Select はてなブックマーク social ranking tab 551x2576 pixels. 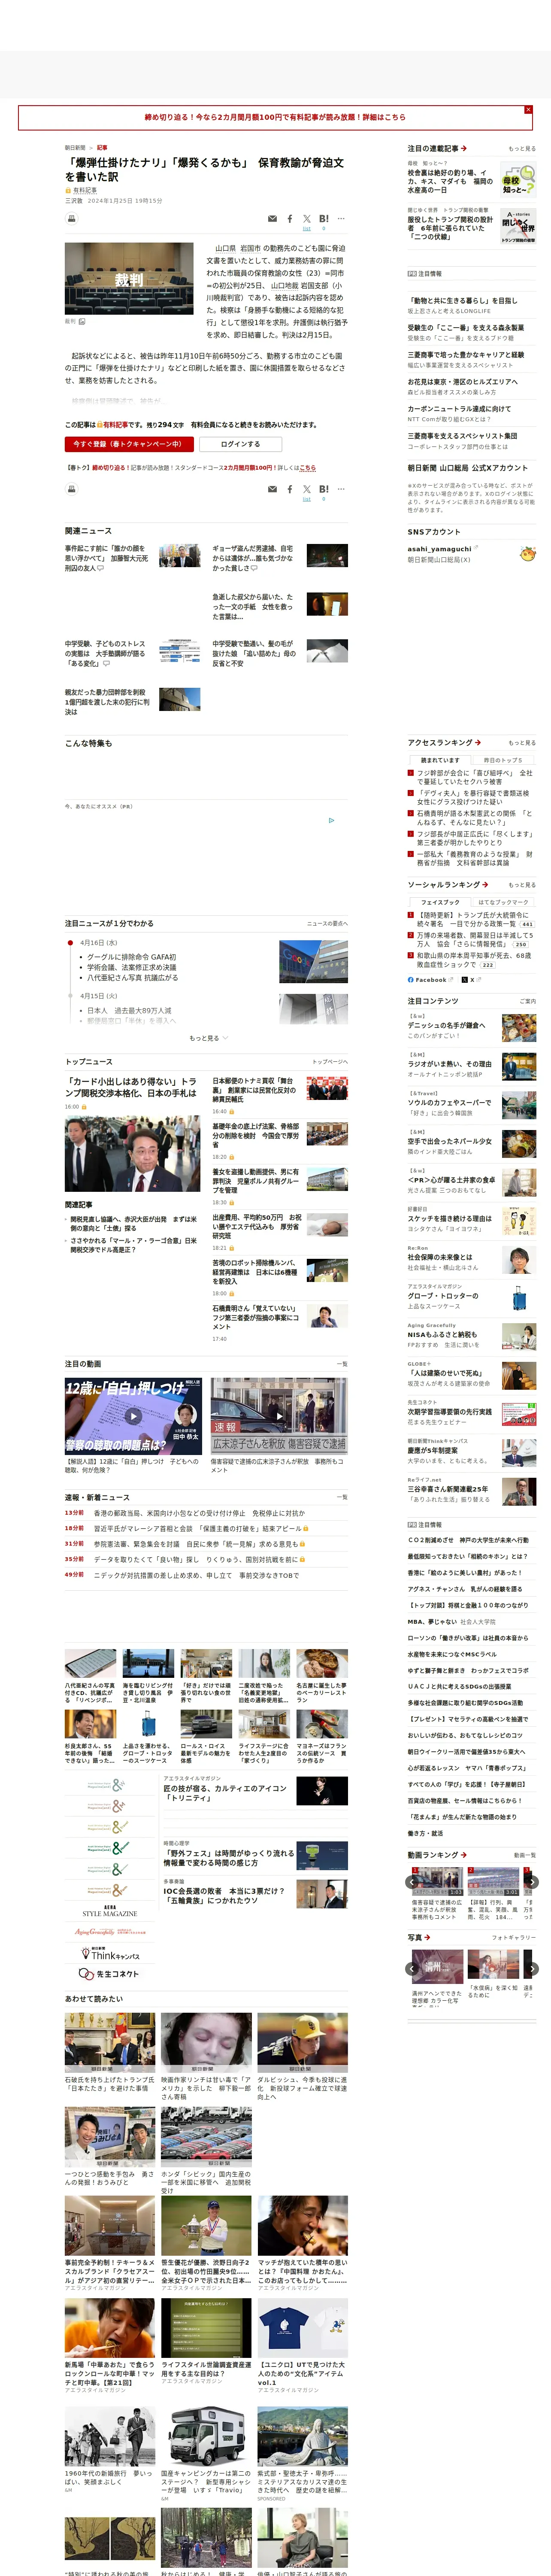click(503, 902)
